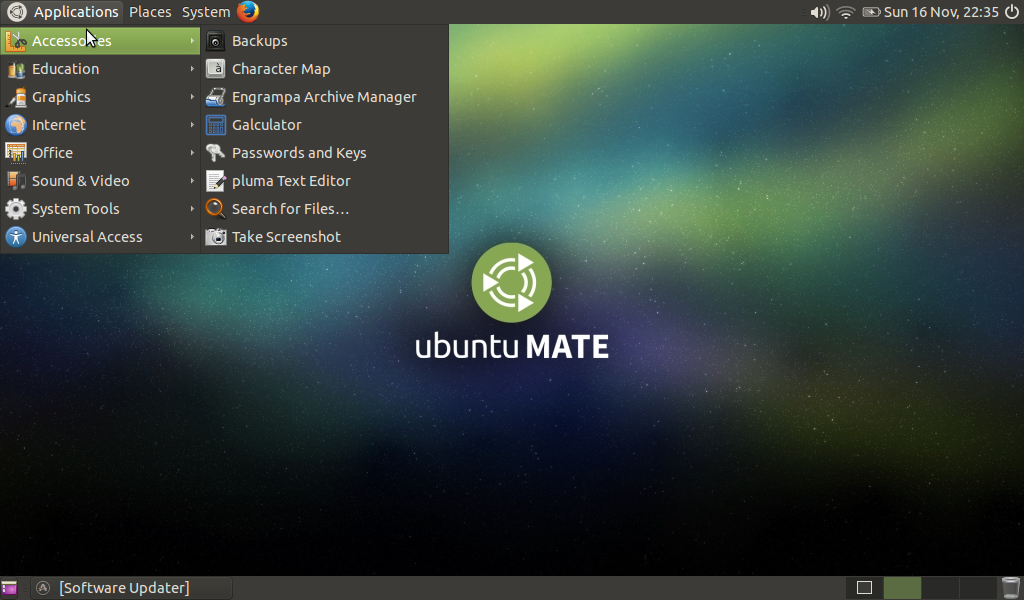
Task: Expand the Education submenu arrow
Action: 192,69
